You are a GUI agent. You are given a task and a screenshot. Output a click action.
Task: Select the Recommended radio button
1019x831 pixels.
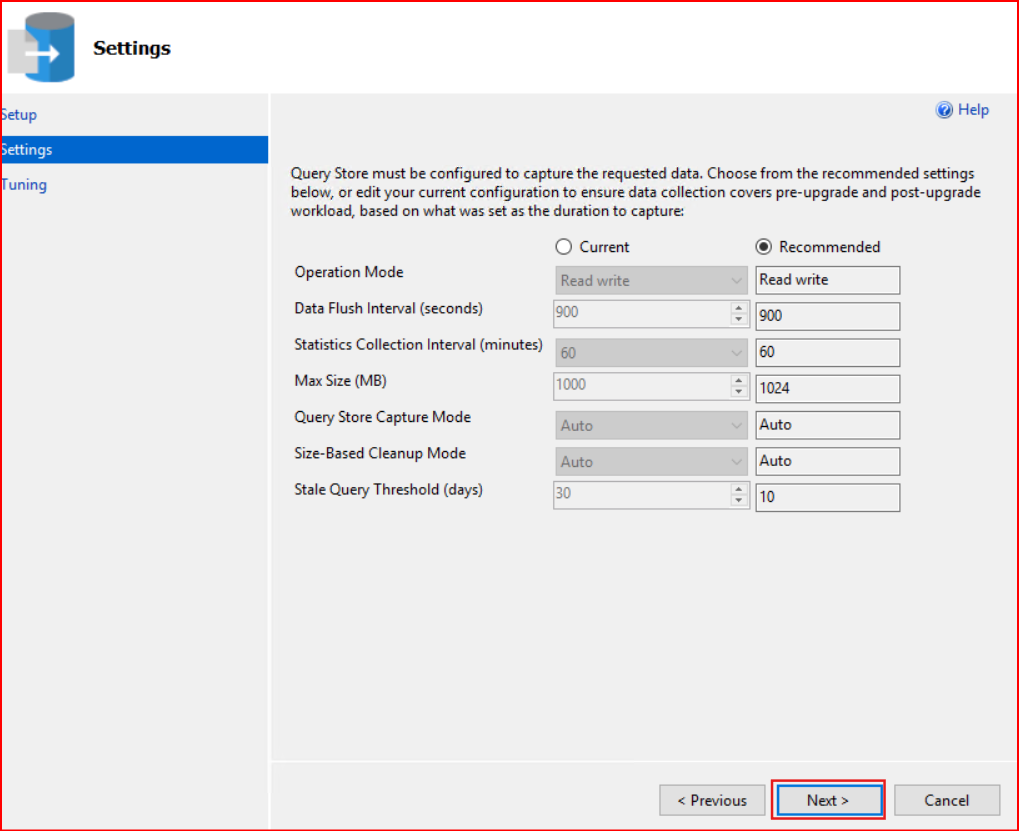764,247
